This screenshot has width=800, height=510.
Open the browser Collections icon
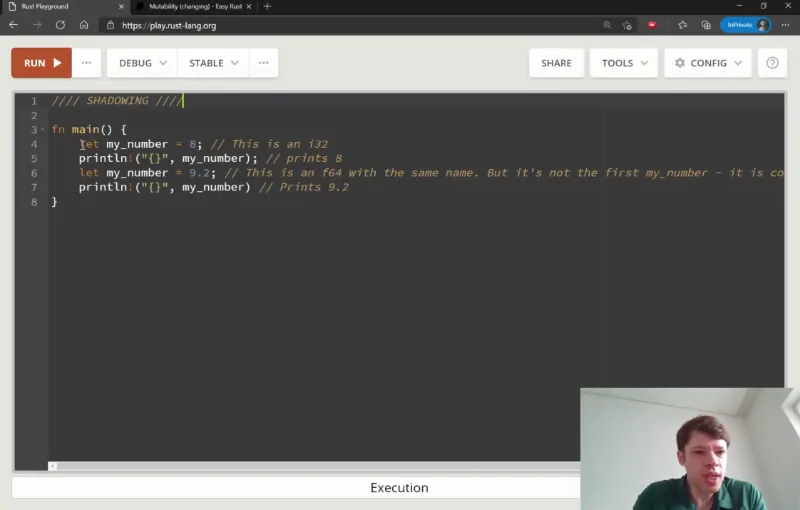pyautogui.click(x=705, y=25)
